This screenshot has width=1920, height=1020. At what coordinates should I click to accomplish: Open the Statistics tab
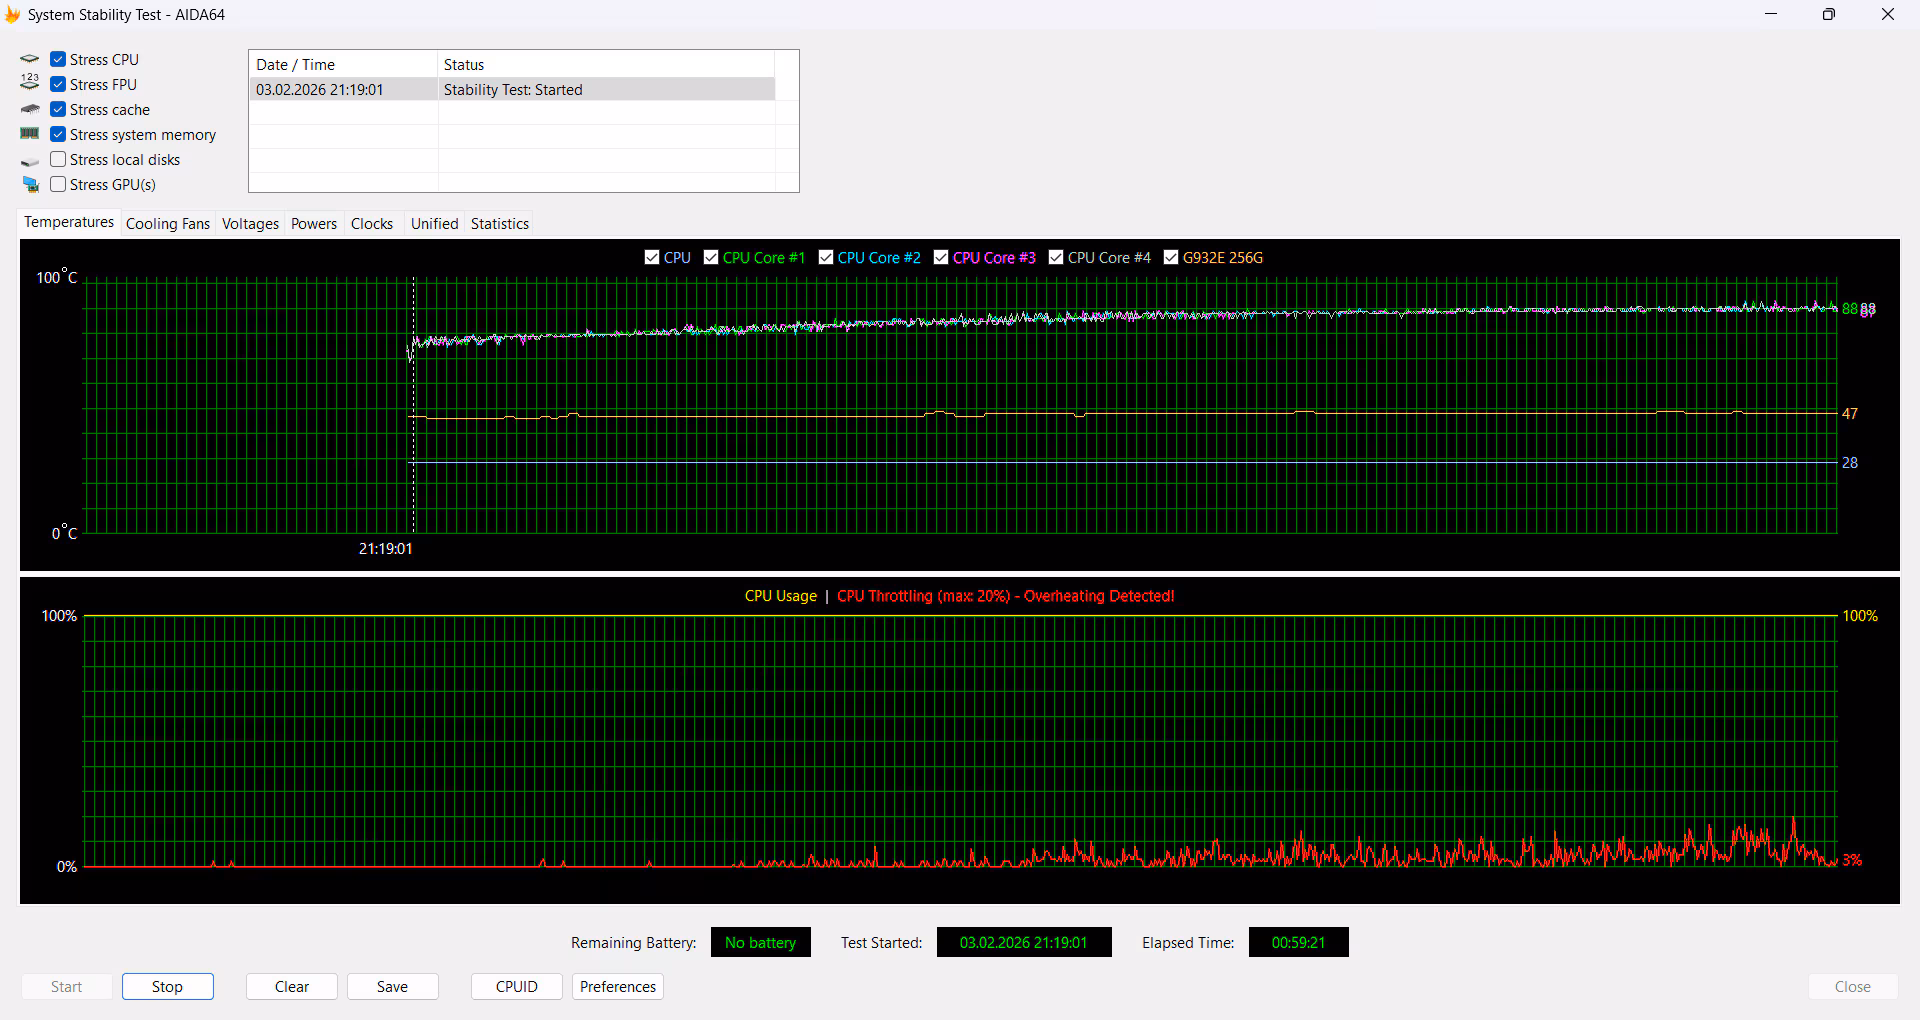pos(499,224)
